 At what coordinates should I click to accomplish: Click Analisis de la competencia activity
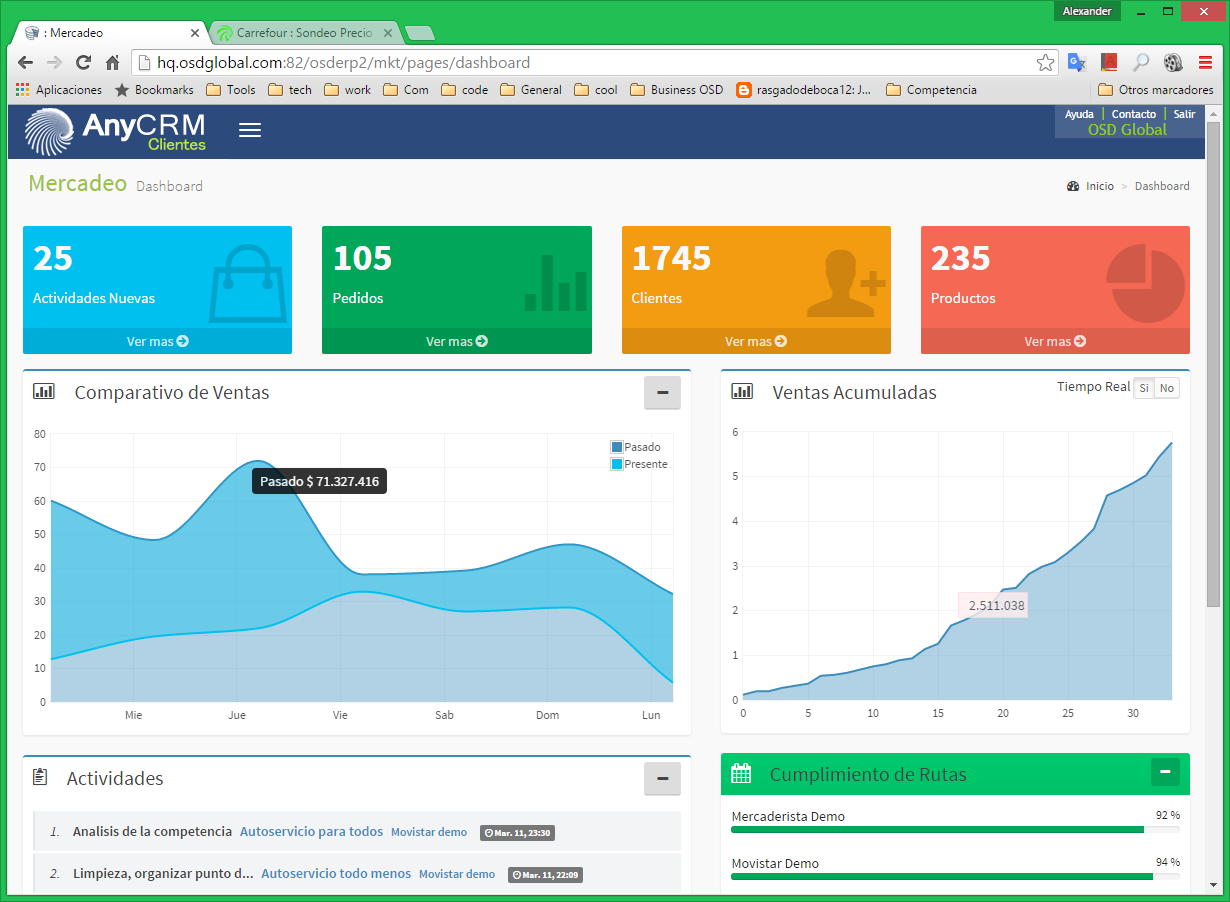(x=152, y=832)
